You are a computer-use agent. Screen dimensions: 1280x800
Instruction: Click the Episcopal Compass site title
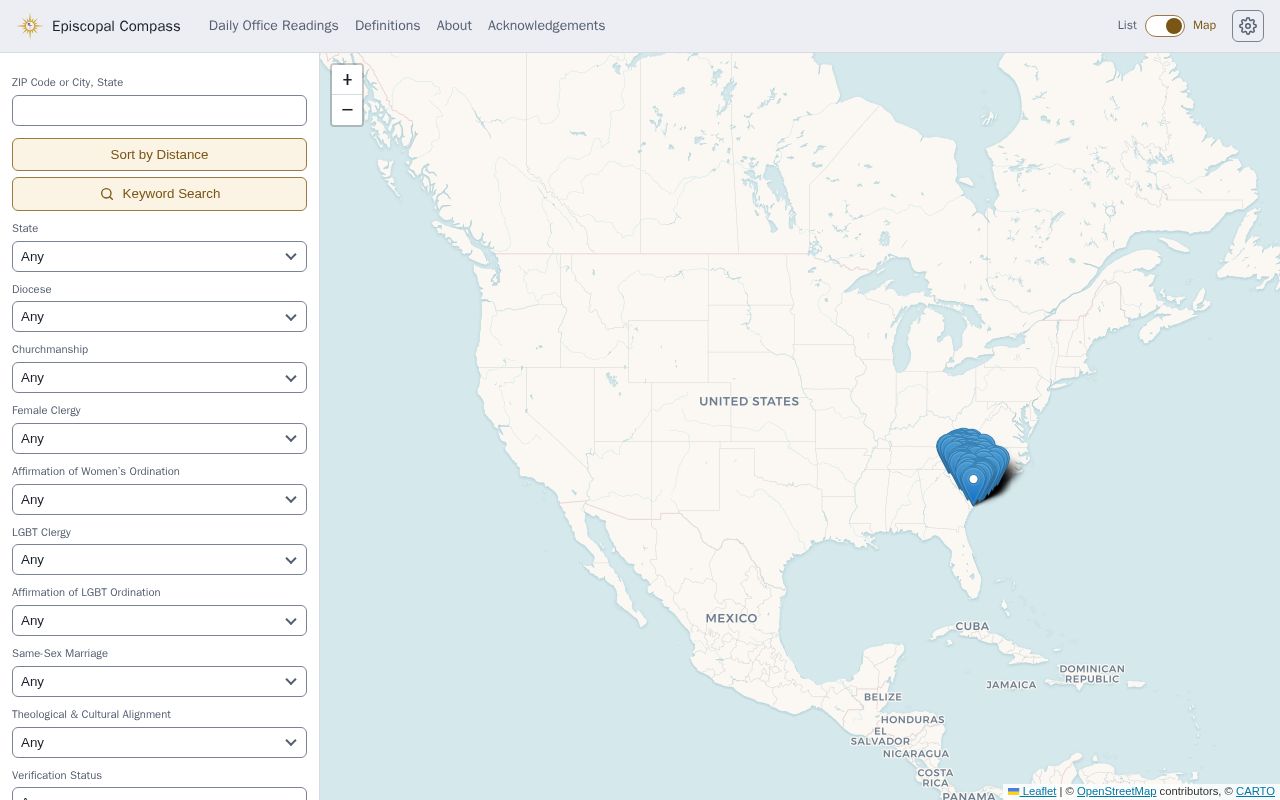click(x=116, y=26)
